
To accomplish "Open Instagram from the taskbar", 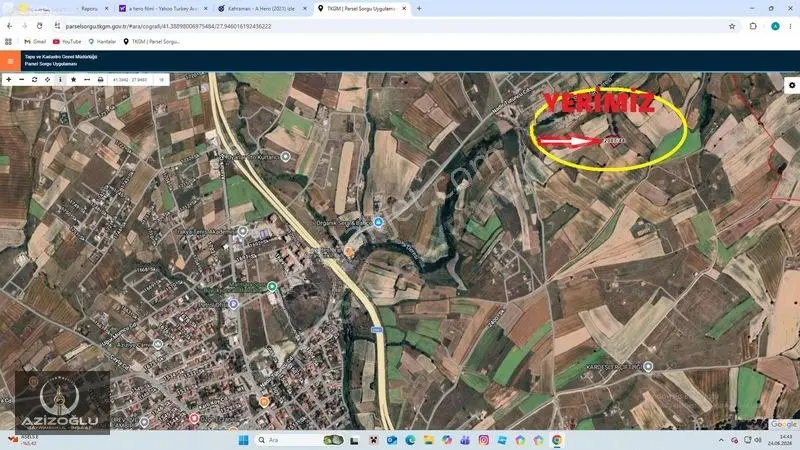I will 484,440.
